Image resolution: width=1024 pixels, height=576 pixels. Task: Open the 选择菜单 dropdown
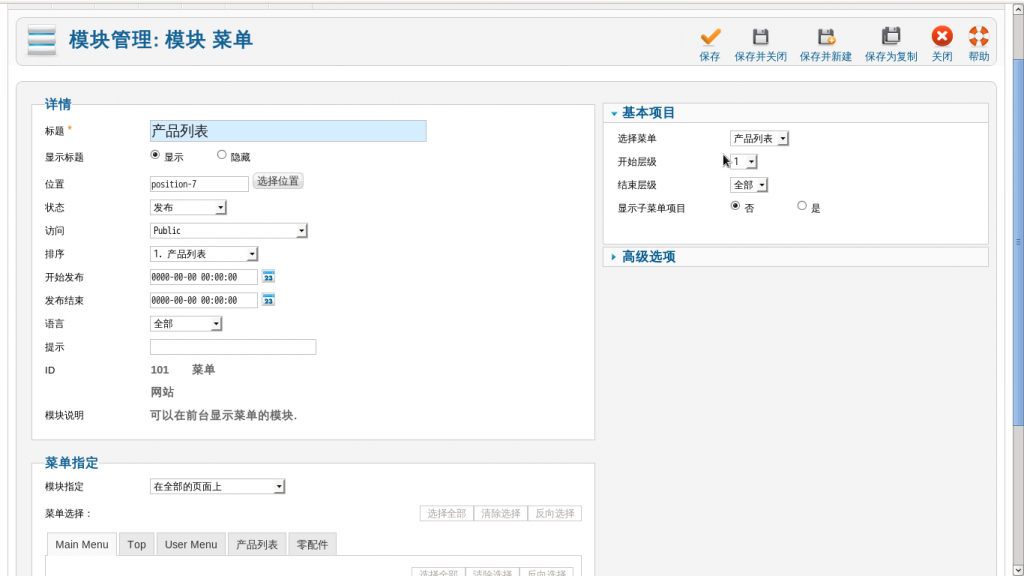click(759, 139)
